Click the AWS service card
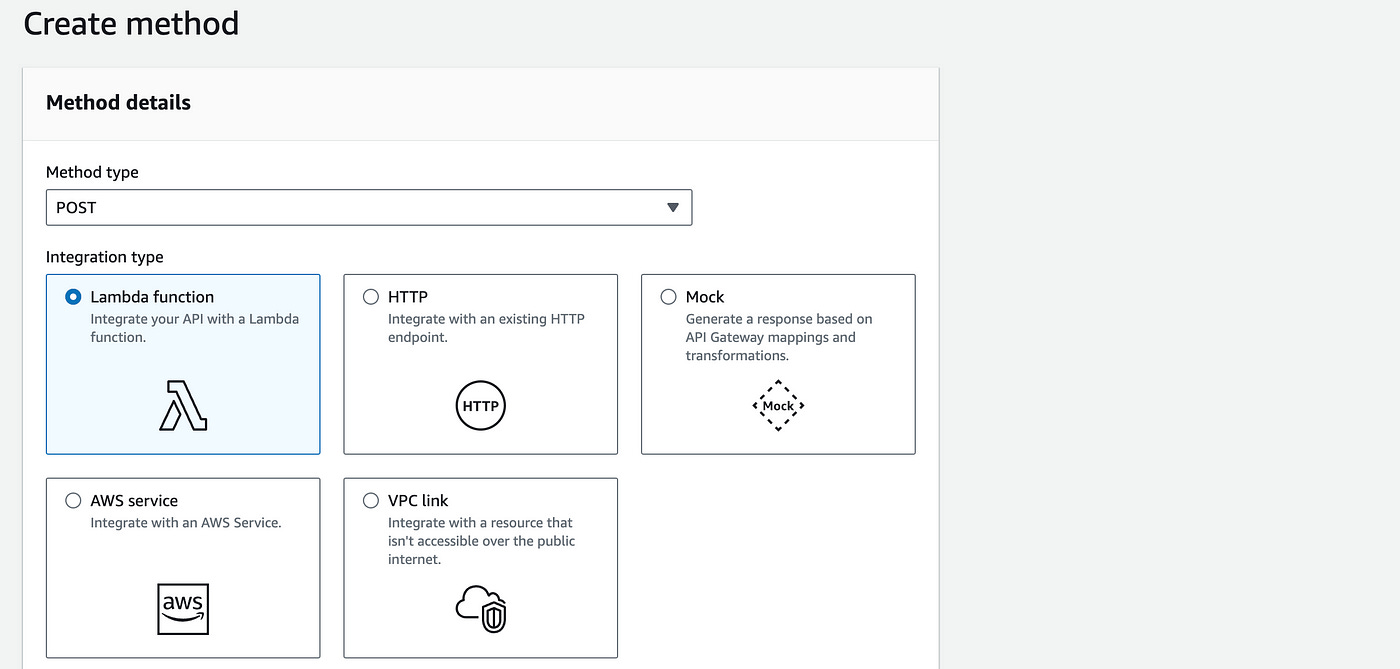This screenshot has height=669, width=1400. (183, 568)
